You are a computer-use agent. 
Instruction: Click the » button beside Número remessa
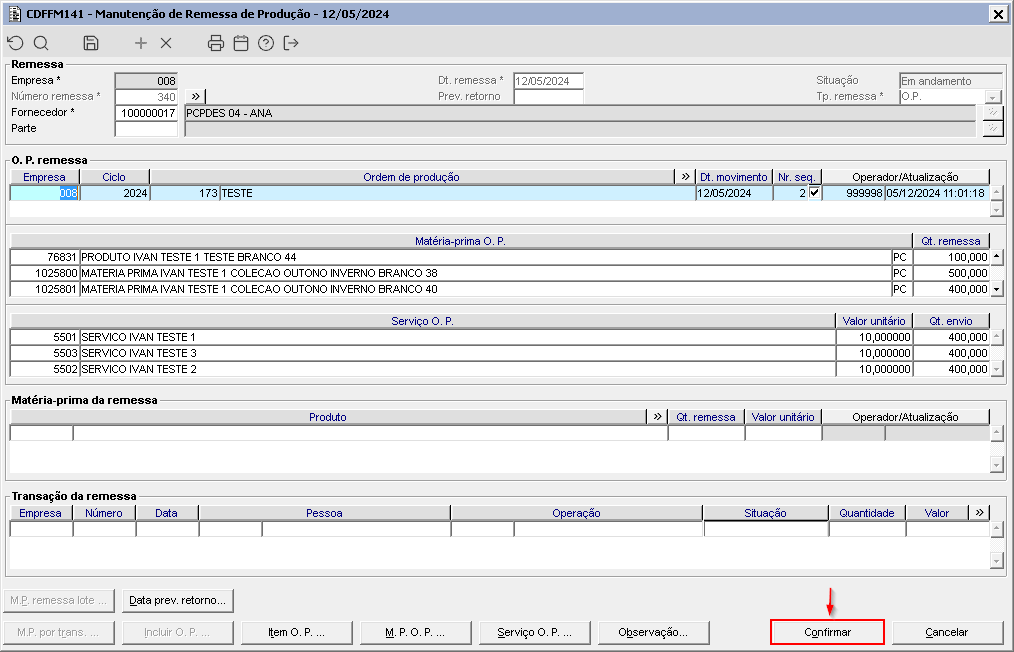pos(195,96)
